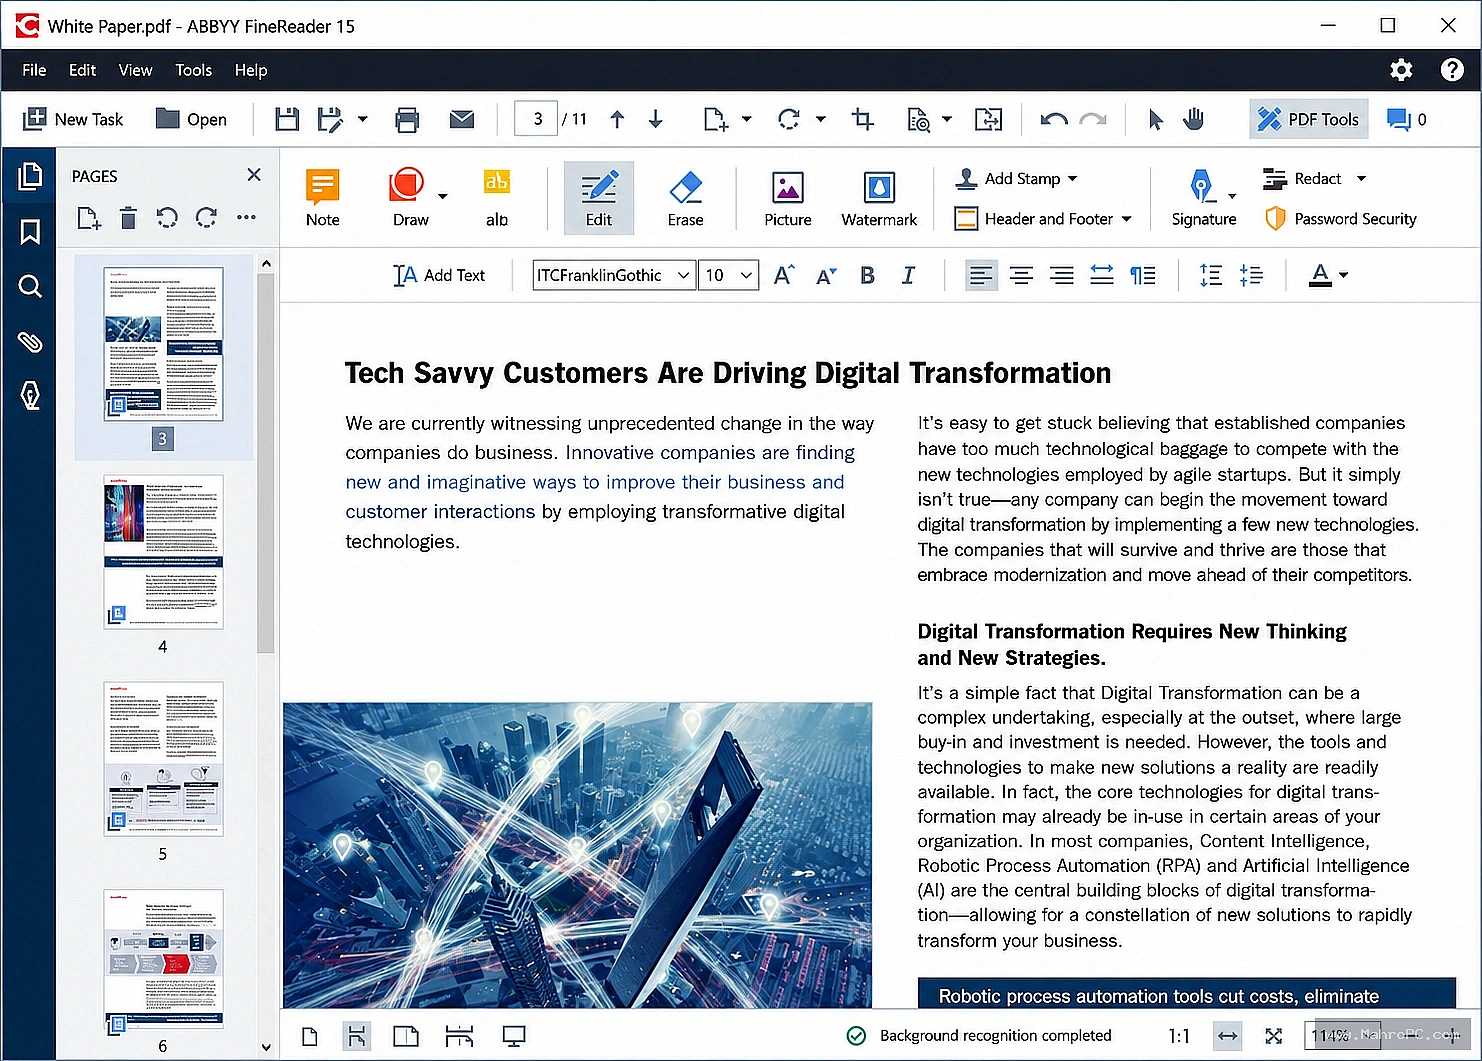Expand the Redact dropdown arrow
Viewport: 1482px width, 1061px height.
coord(1361,179)
